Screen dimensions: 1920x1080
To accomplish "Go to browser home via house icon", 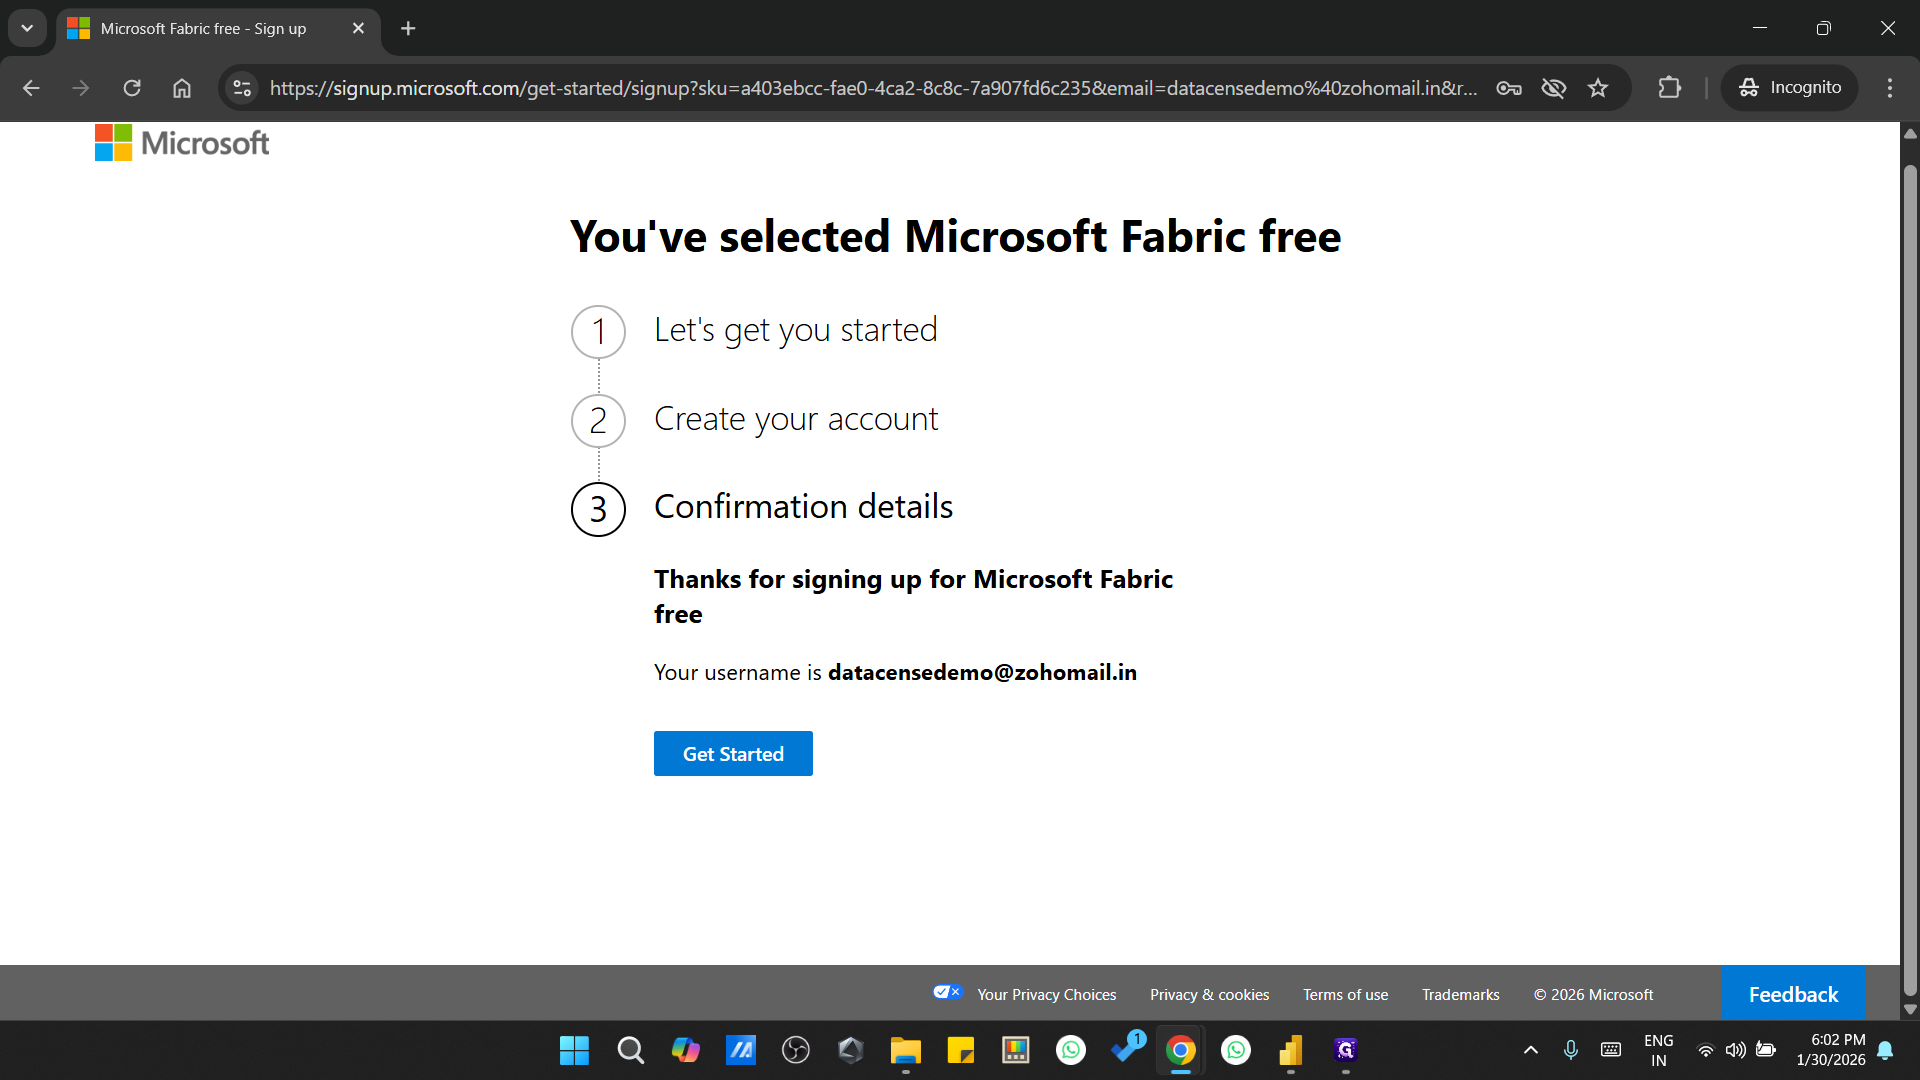I will (x=182, y=88).
